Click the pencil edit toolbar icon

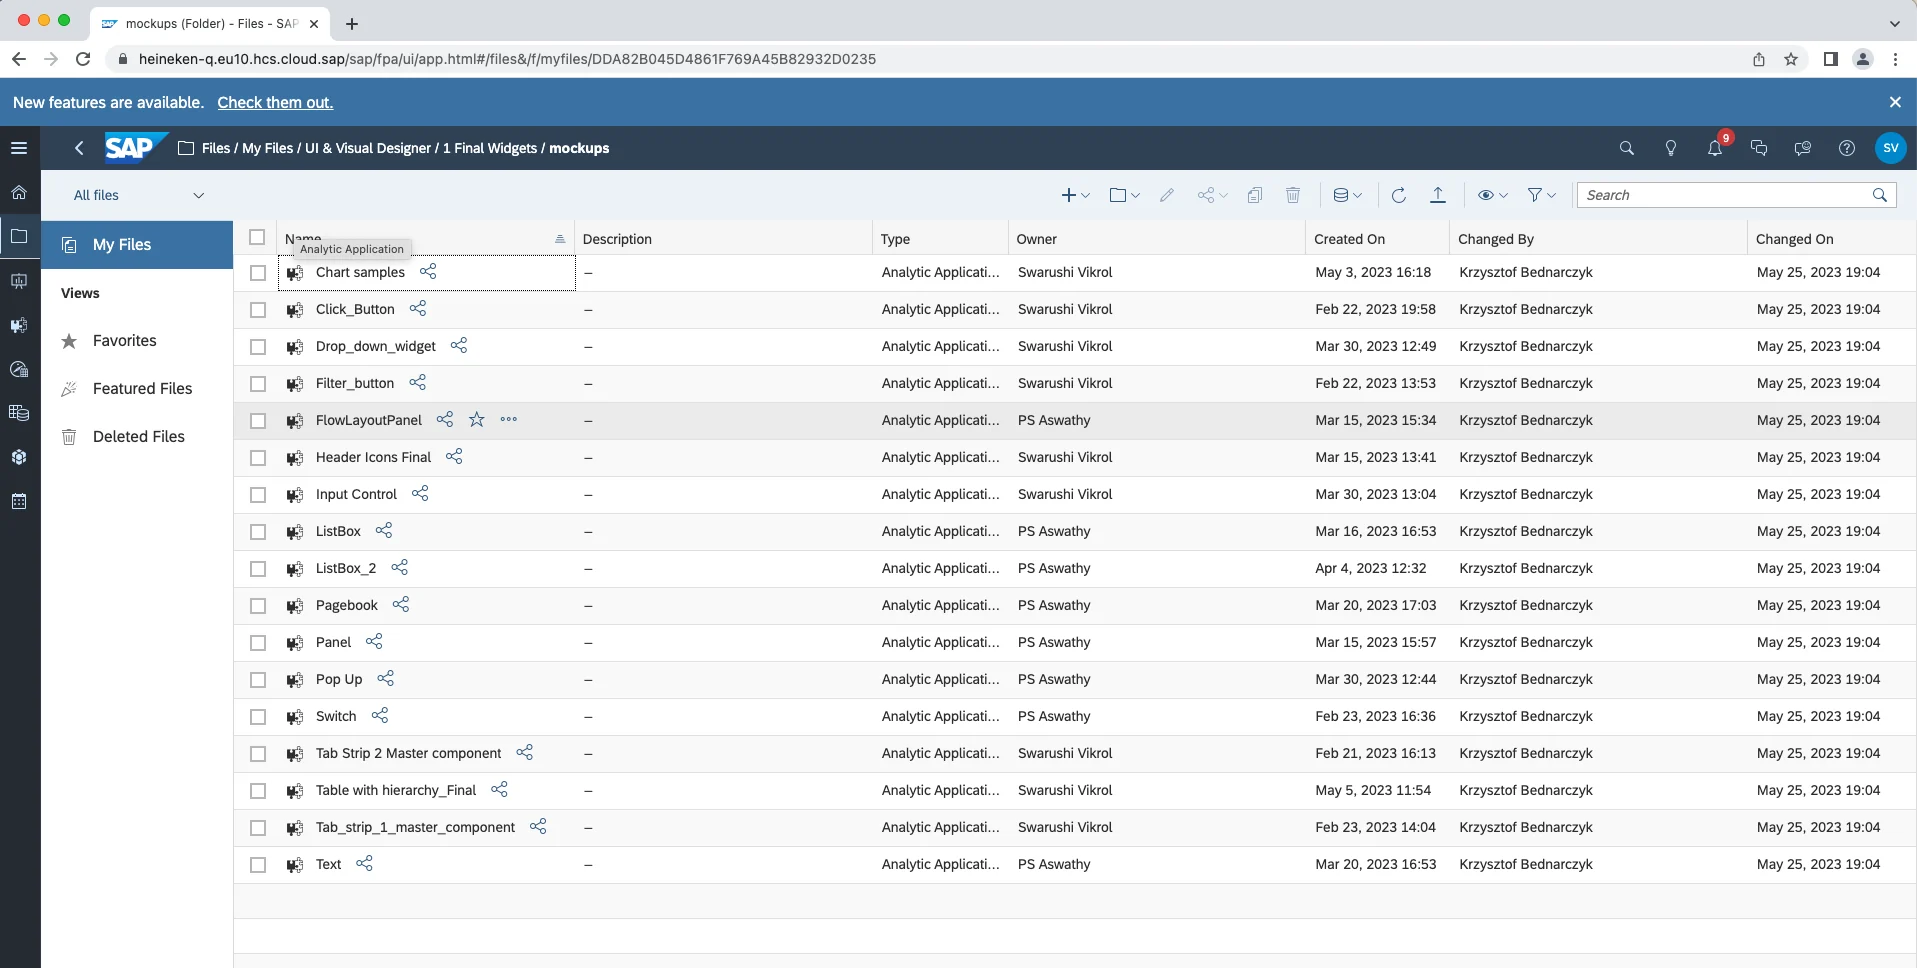pos(1167,195)
